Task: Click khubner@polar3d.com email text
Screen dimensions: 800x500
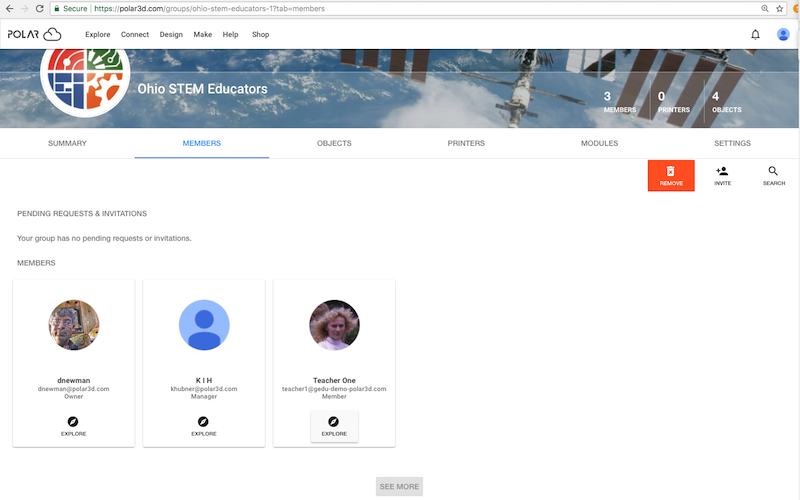Action: [x=204, y=389]
